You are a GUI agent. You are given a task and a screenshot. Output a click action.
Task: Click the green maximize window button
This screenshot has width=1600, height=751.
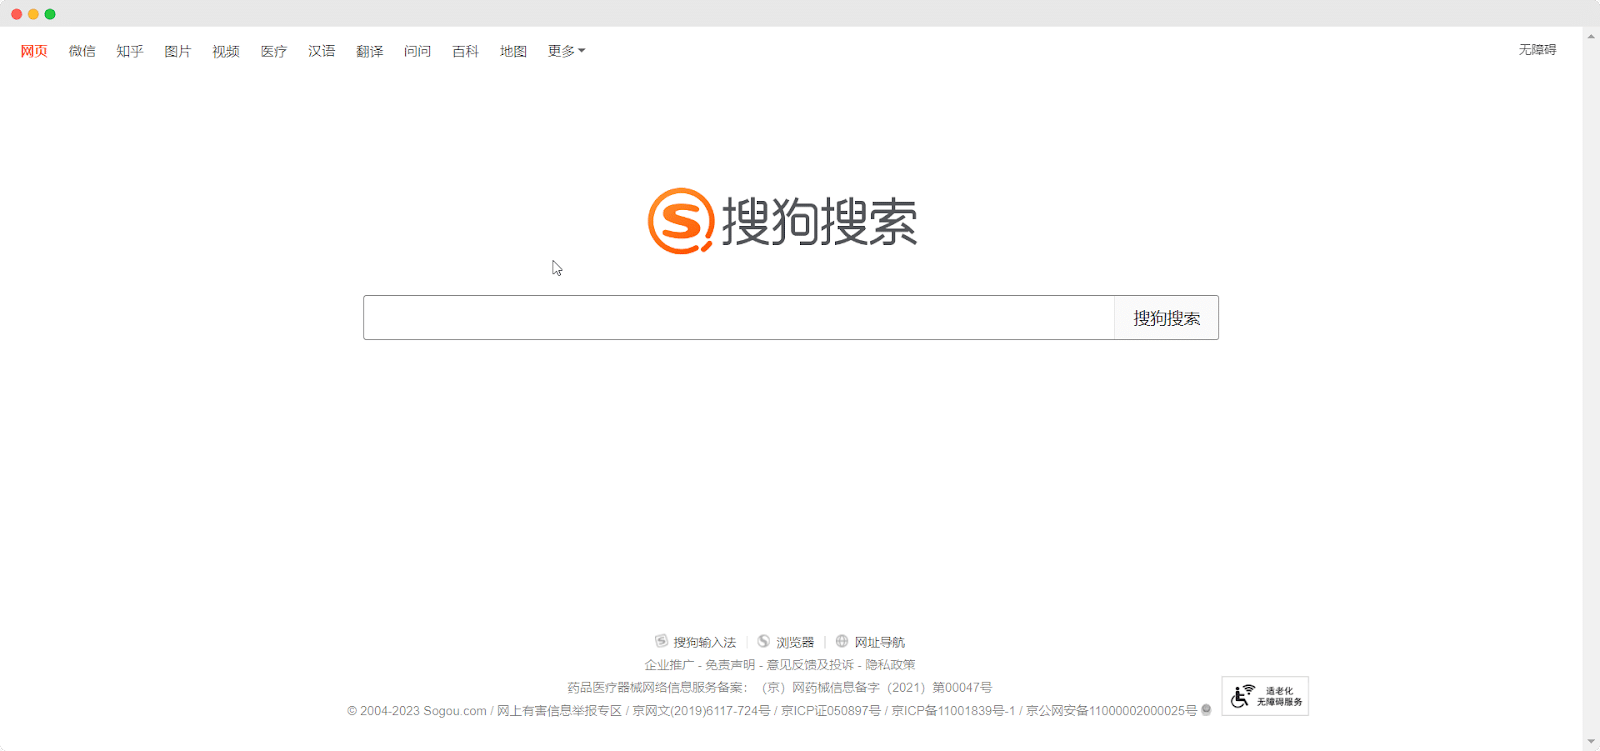click(50, 14)
